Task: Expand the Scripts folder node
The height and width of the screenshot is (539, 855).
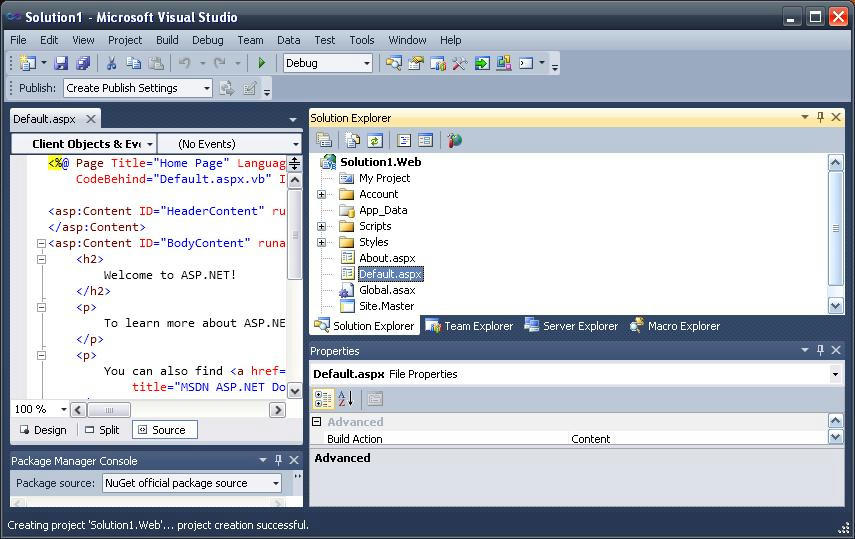Action: [321, 227]
